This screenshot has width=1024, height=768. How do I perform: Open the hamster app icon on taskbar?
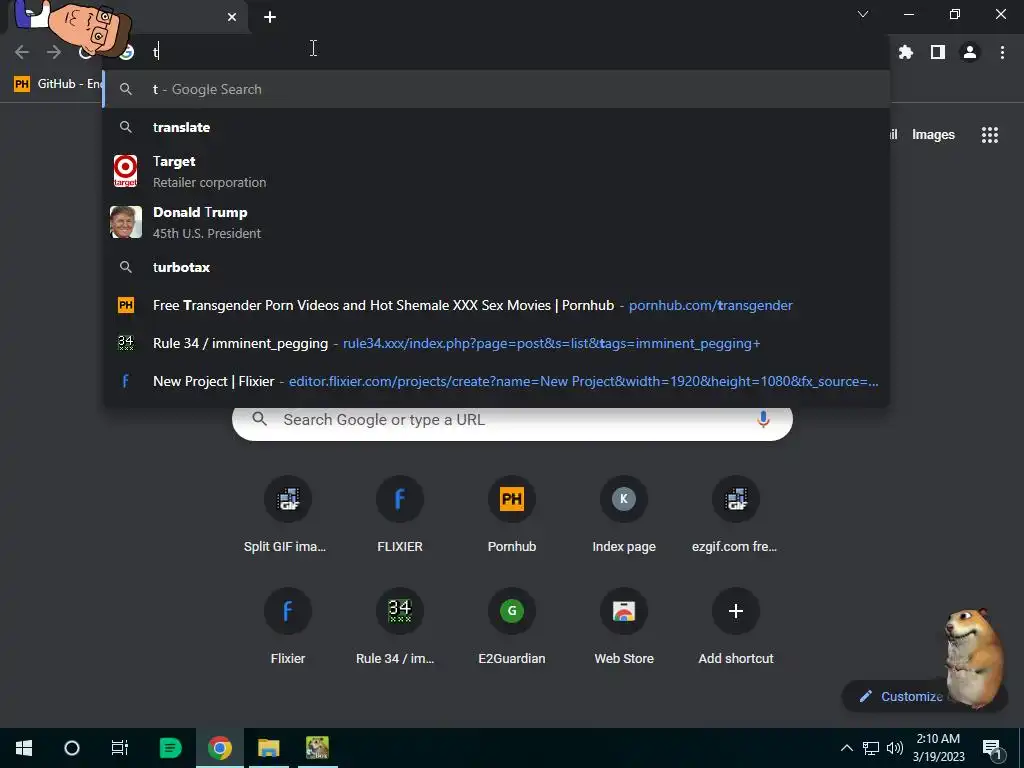tap(317, 748)
